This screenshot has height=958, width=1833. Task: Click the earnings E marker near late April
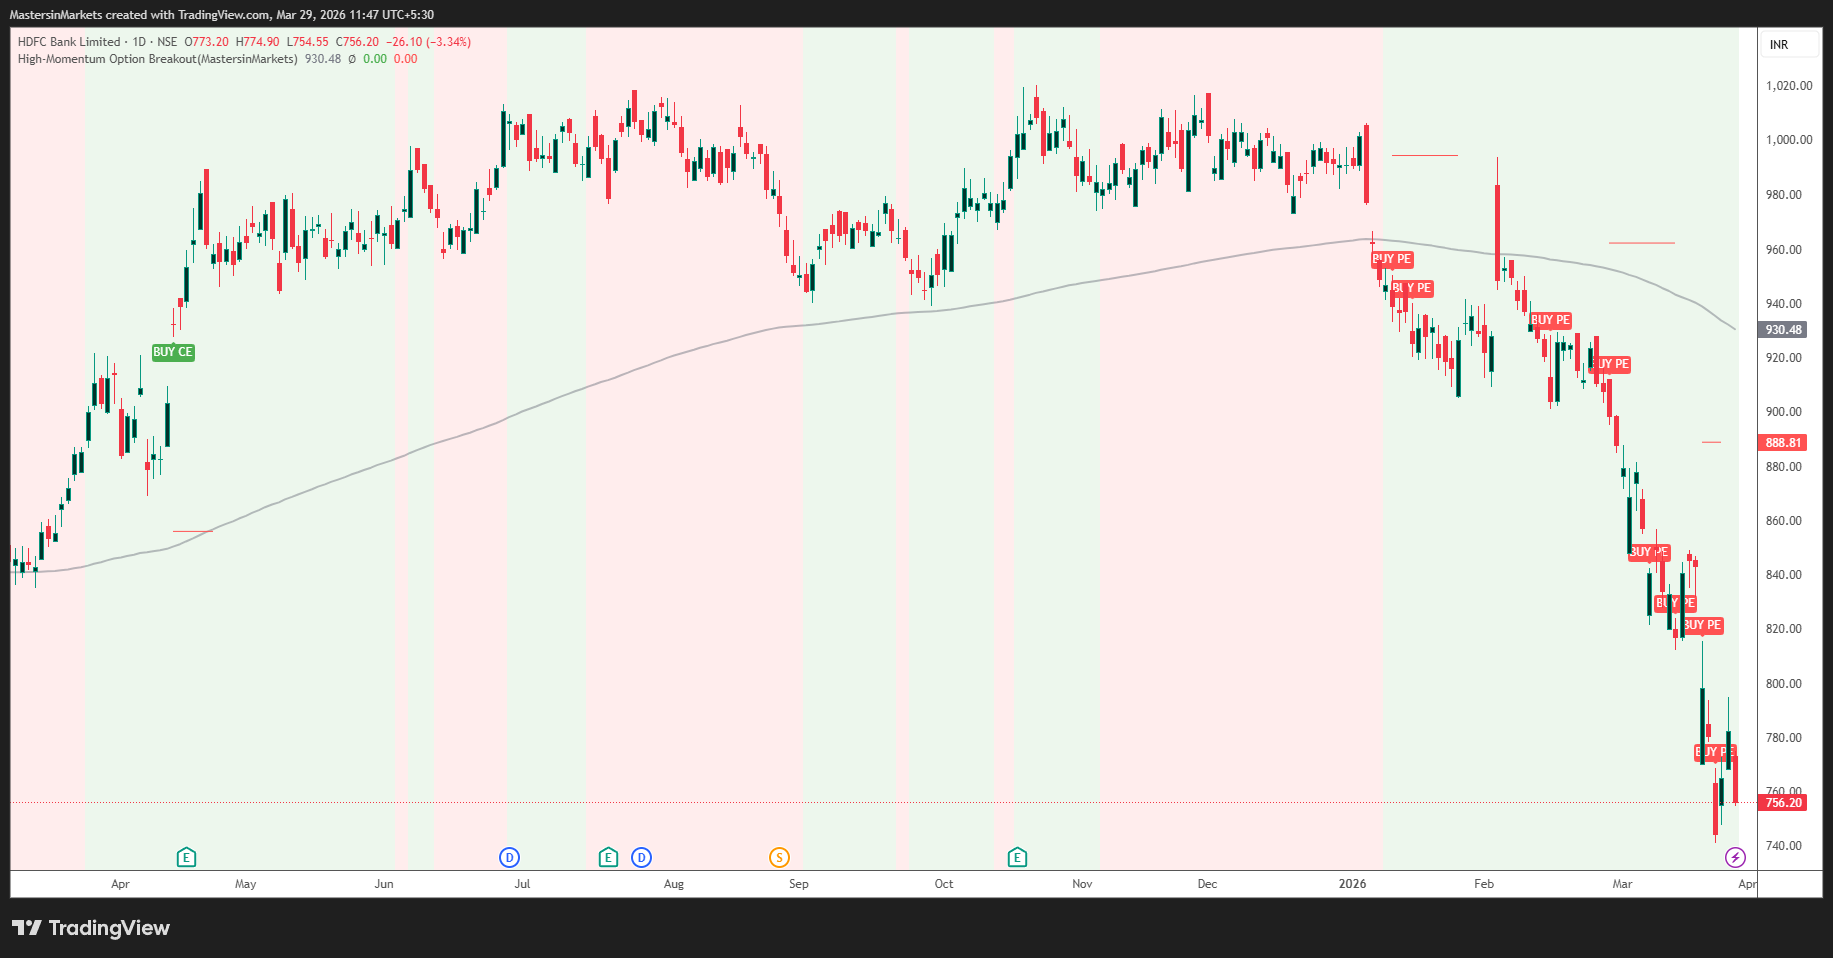tap(186, 857)
